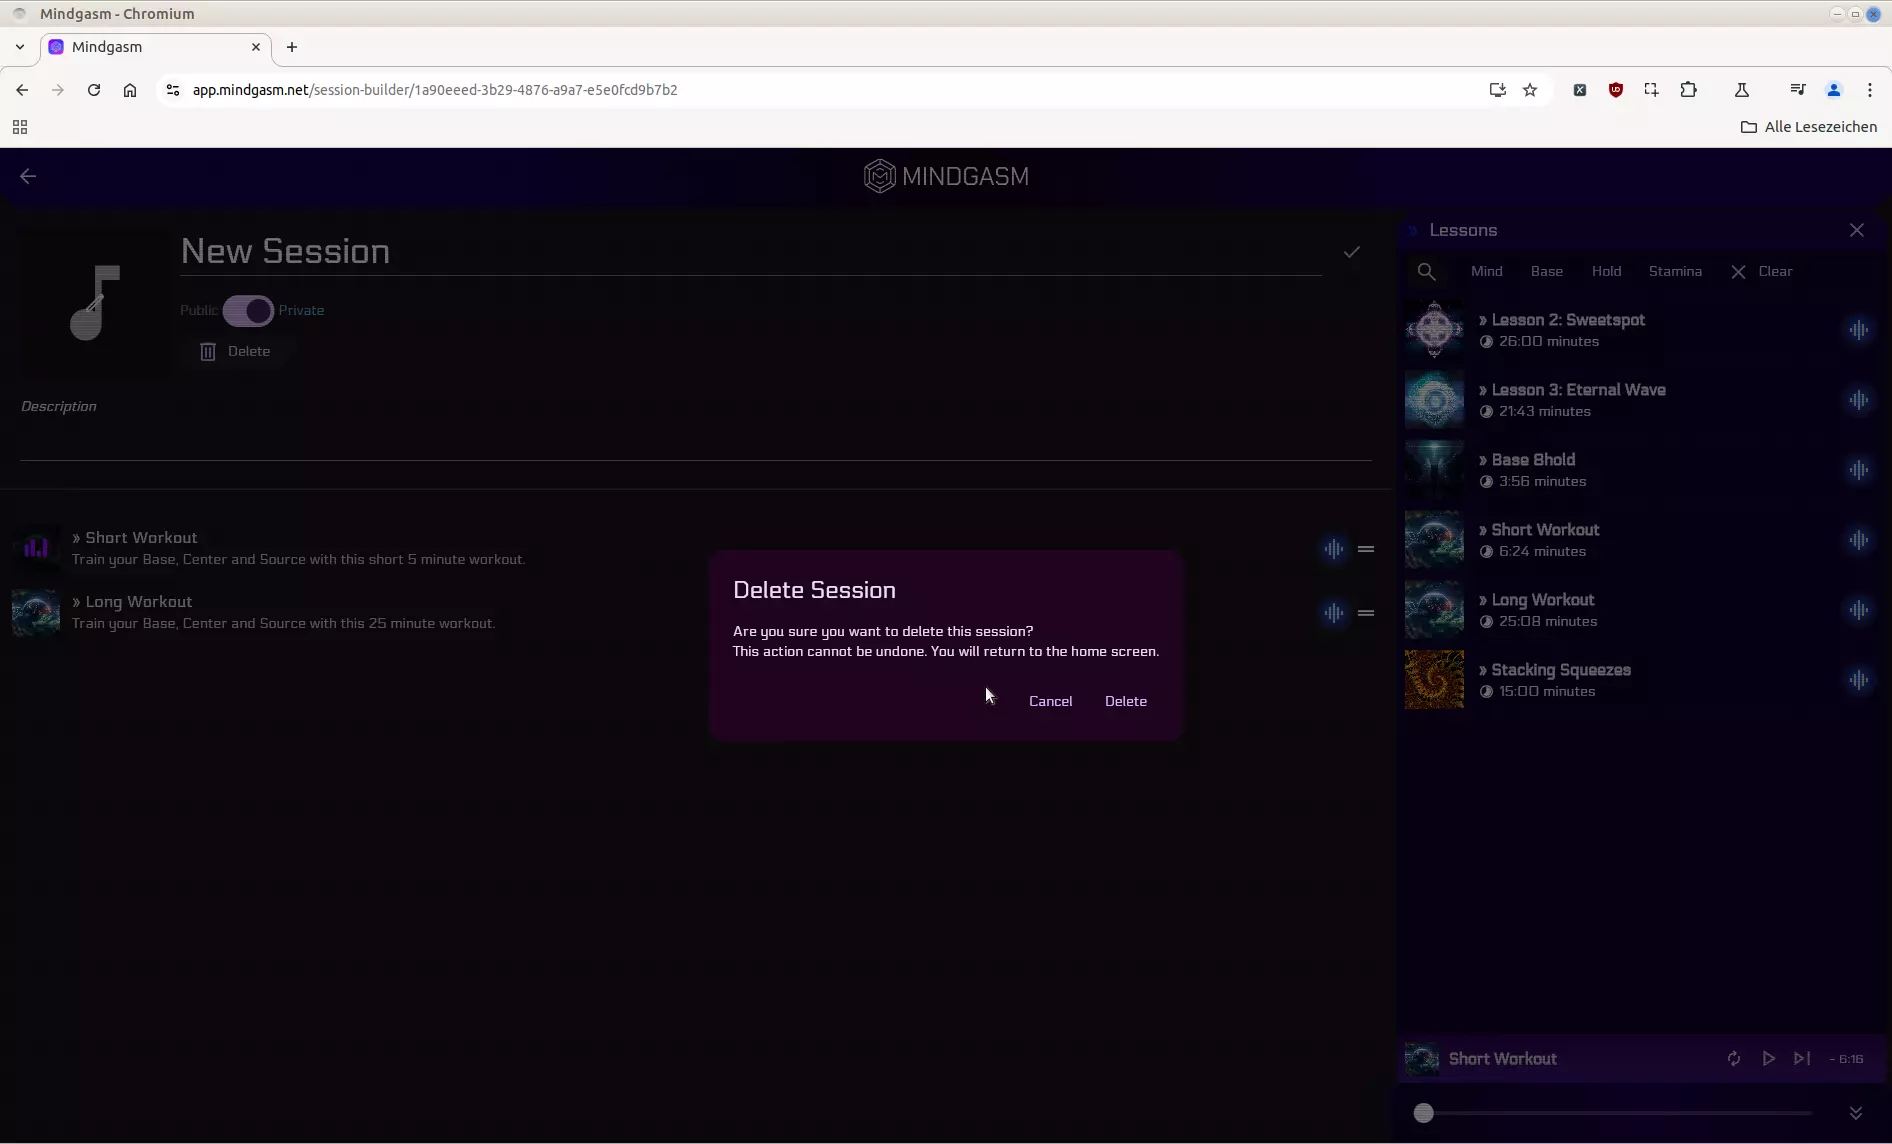Open the Alle Lesezeichen bookmarks folder

(1808, 127)
